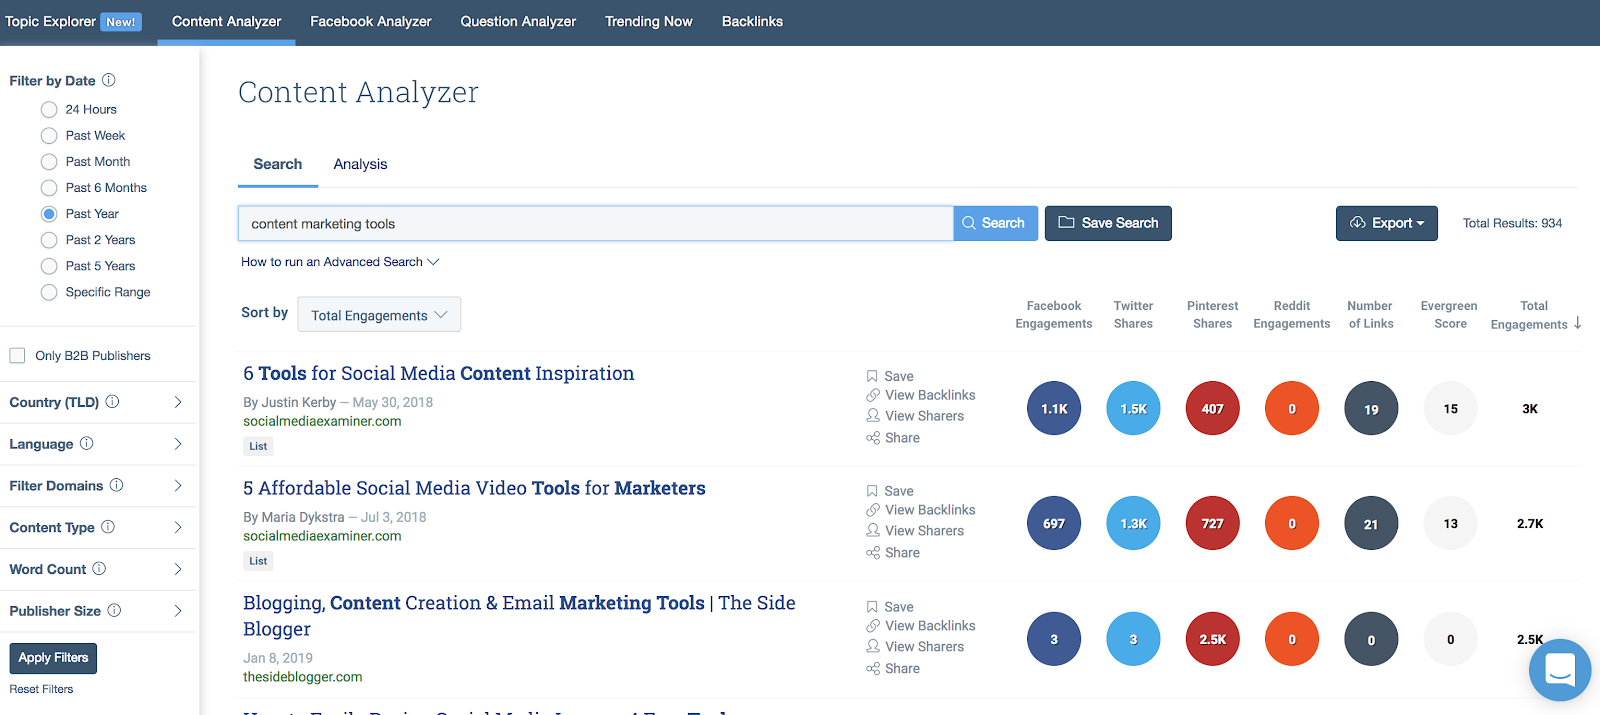This screenshot has width=1600, height=715.
Task: Open the Export dropdown menu
Action: [x=1386, y=223]
